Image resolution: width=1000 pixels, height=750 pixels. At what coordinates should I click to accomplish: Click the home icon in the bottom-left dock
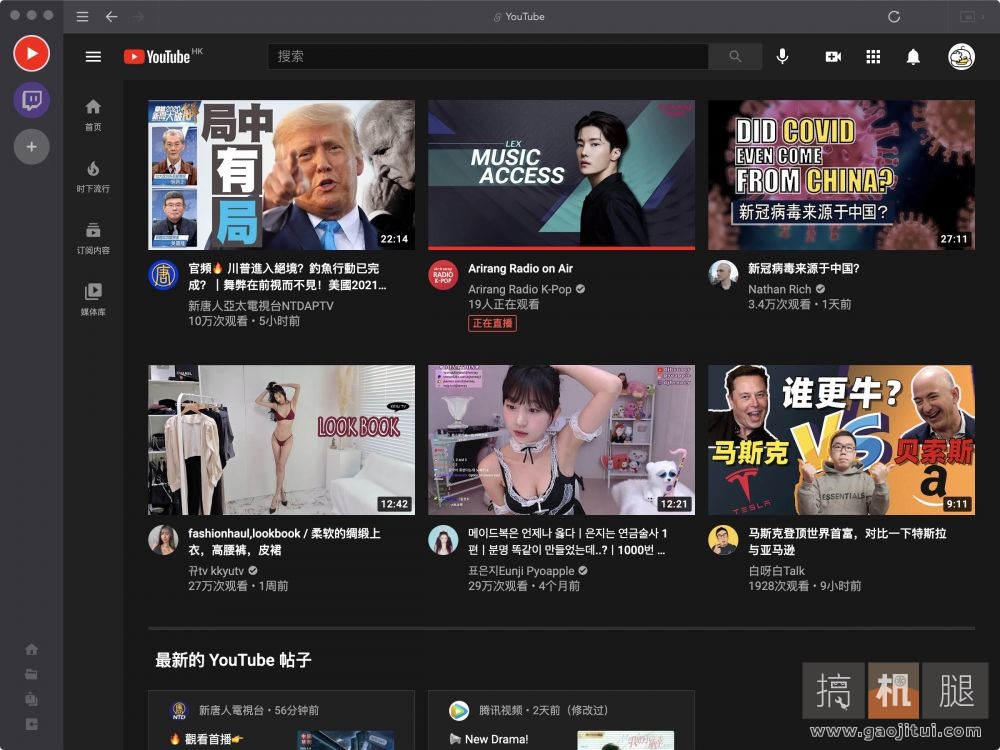point(31,650)
